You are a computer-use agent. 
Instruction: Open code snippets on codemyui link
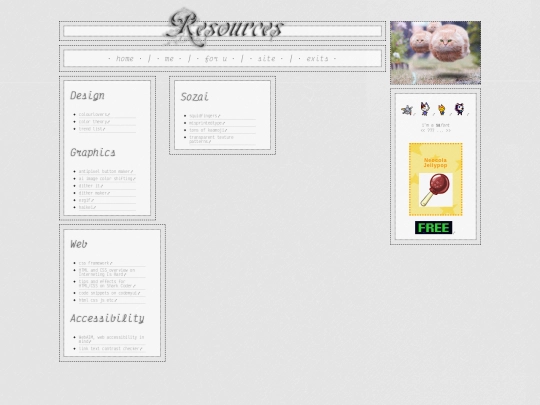109,293
